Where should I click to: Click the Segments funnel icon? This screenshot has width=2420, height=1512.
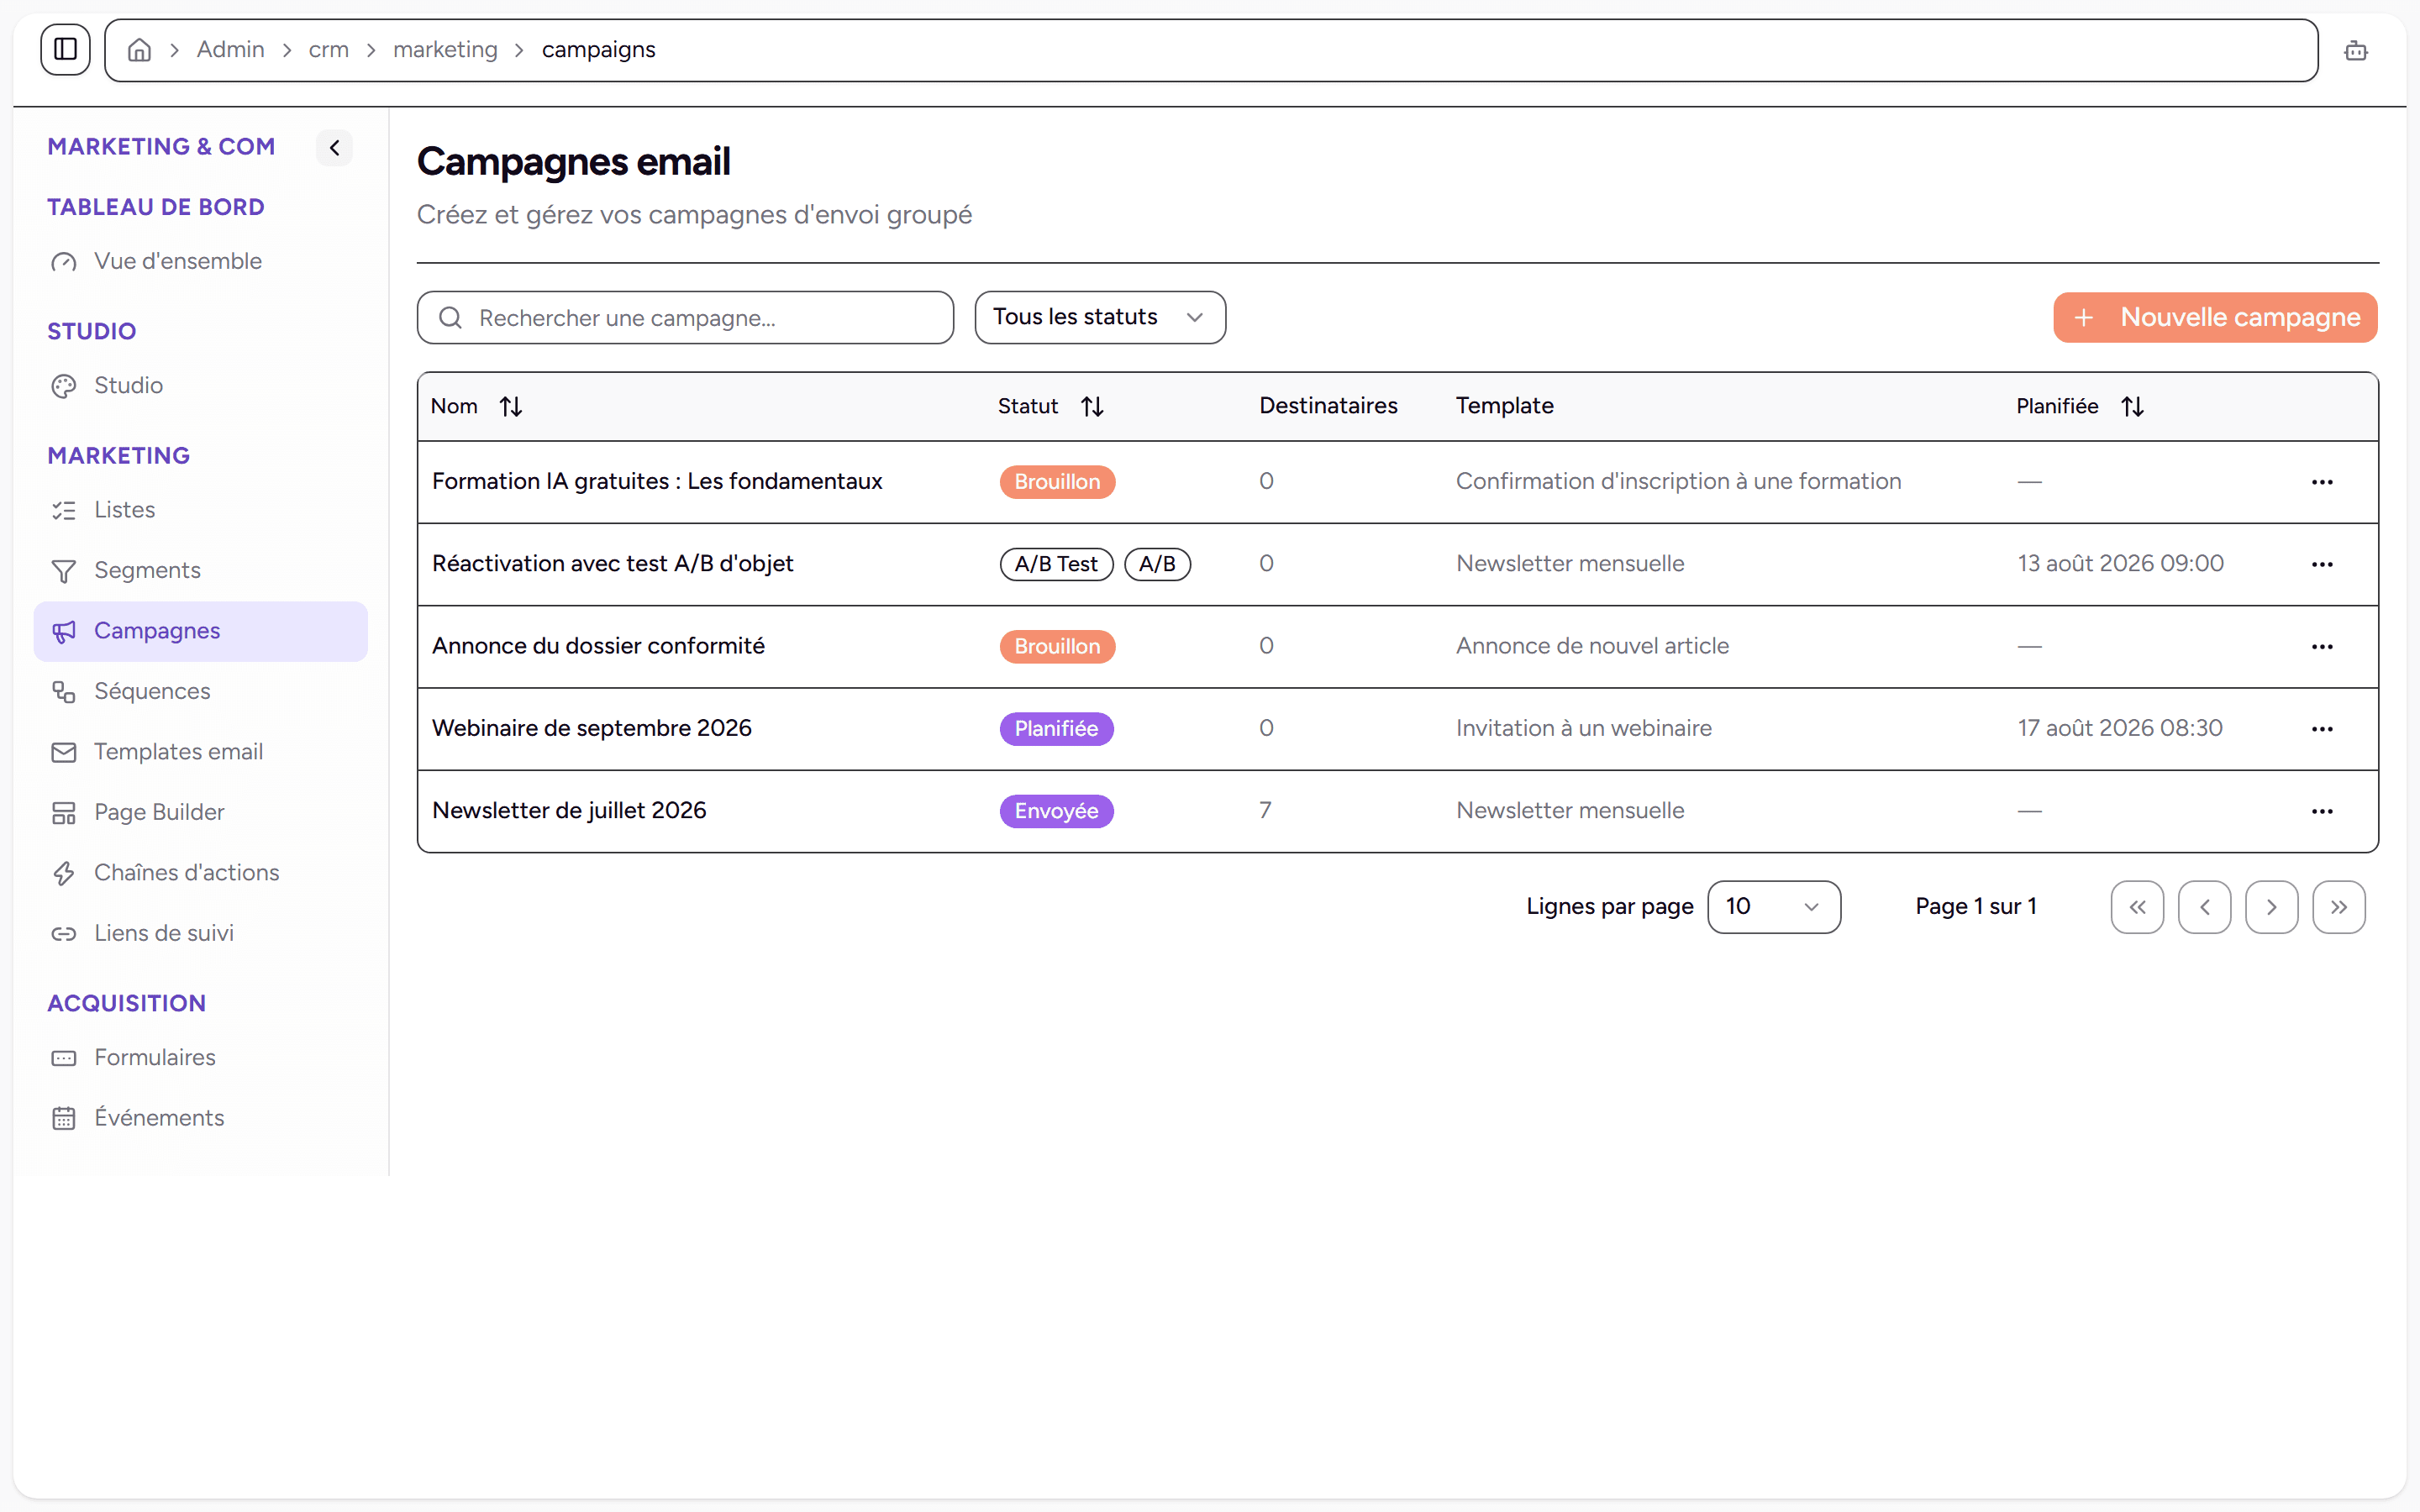64,571
